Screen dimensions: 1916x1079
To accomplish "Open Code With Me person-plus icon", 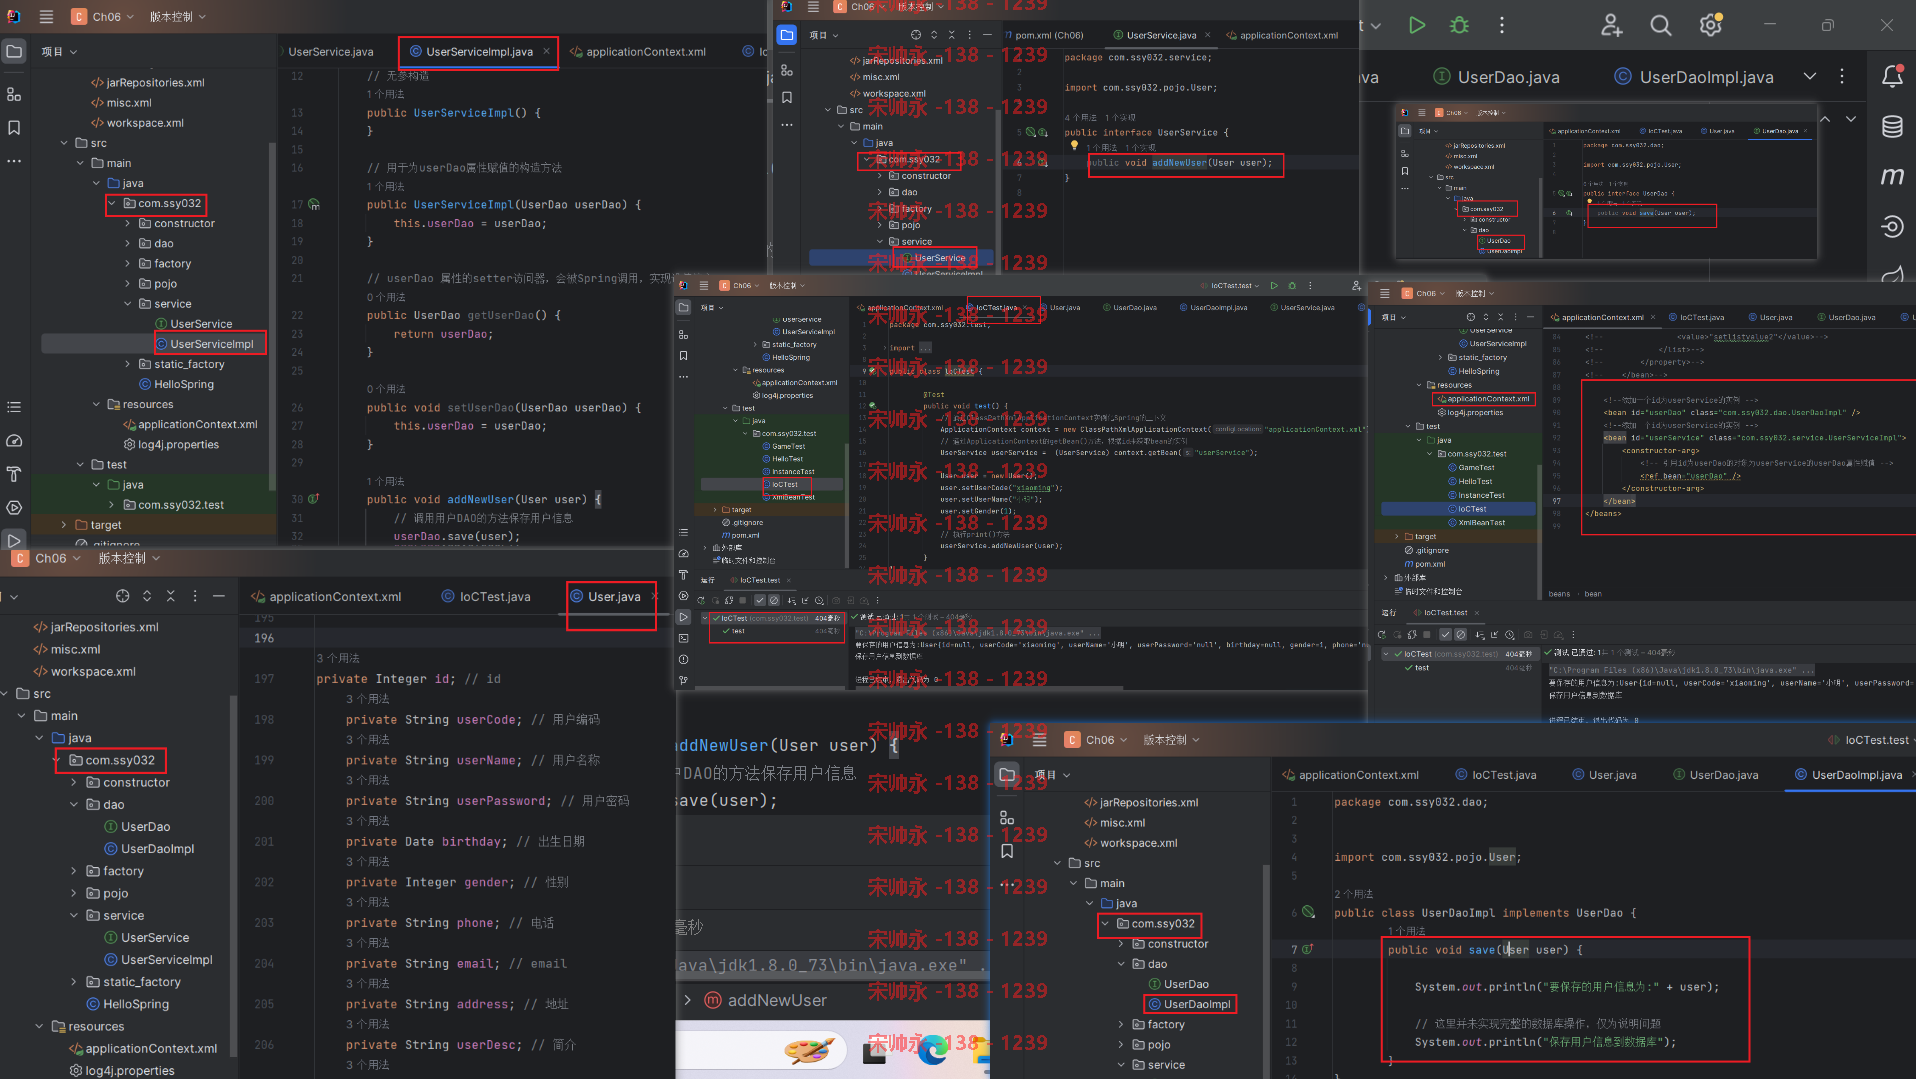I will [x=1611, y=26].
